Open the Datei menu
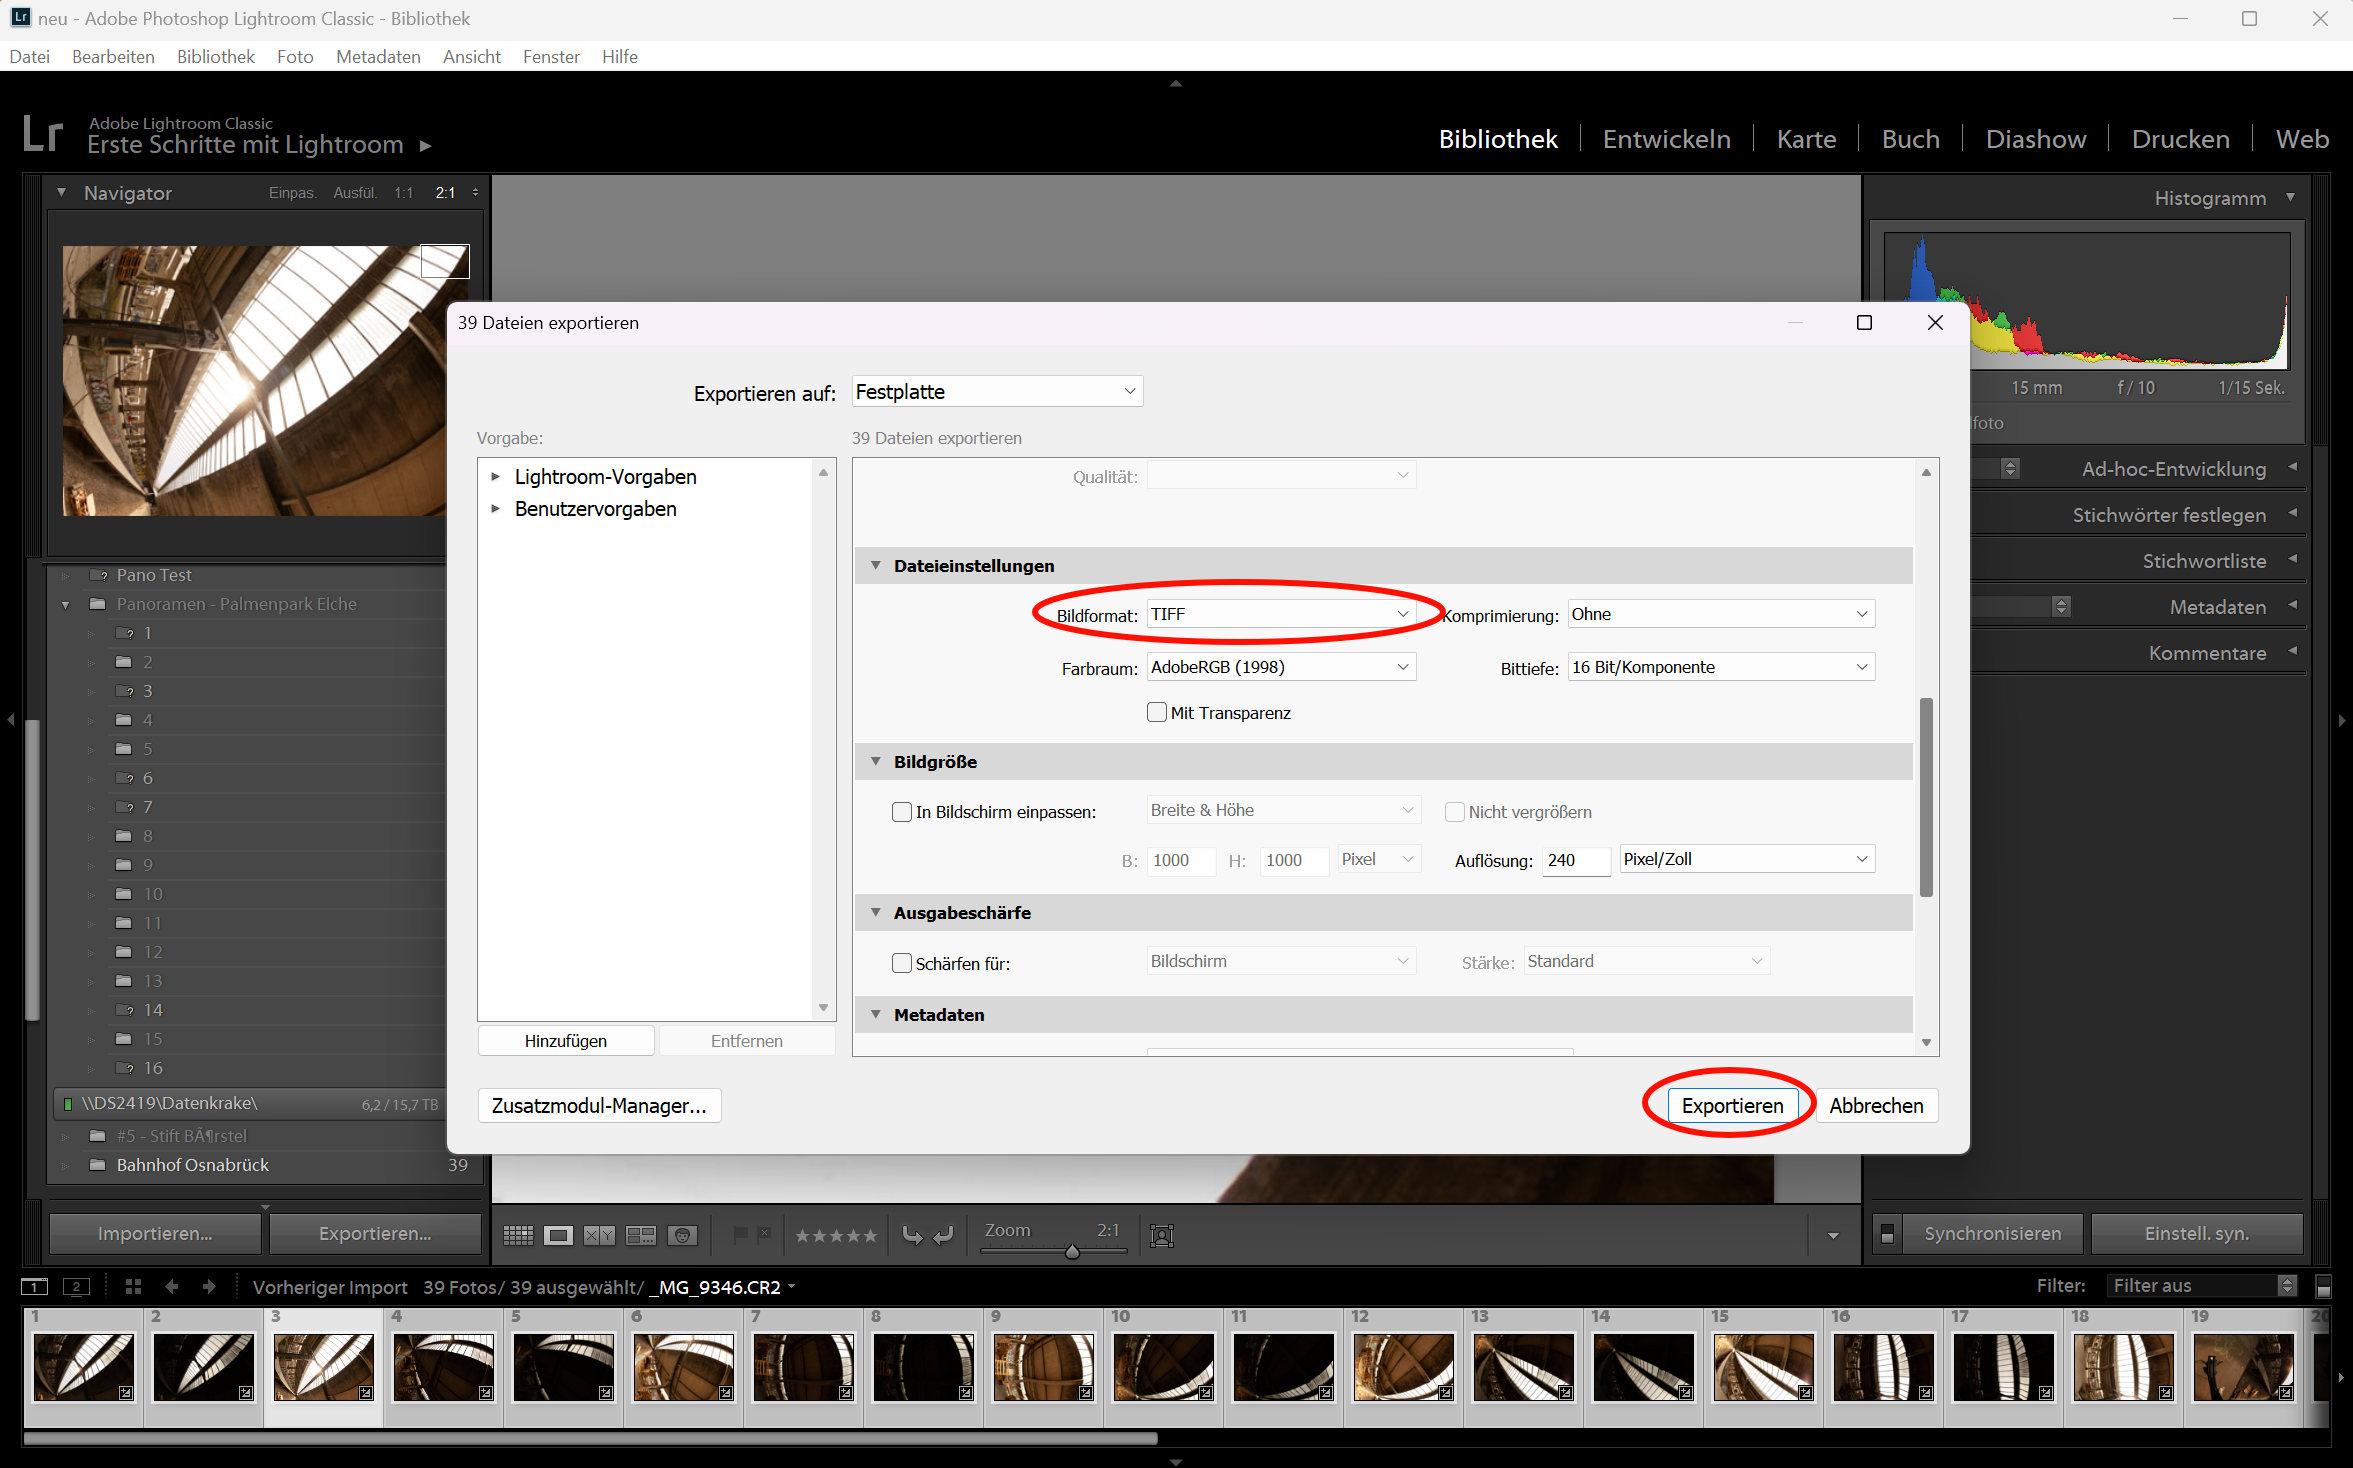2353x1468 pixels. pos(30,56)
